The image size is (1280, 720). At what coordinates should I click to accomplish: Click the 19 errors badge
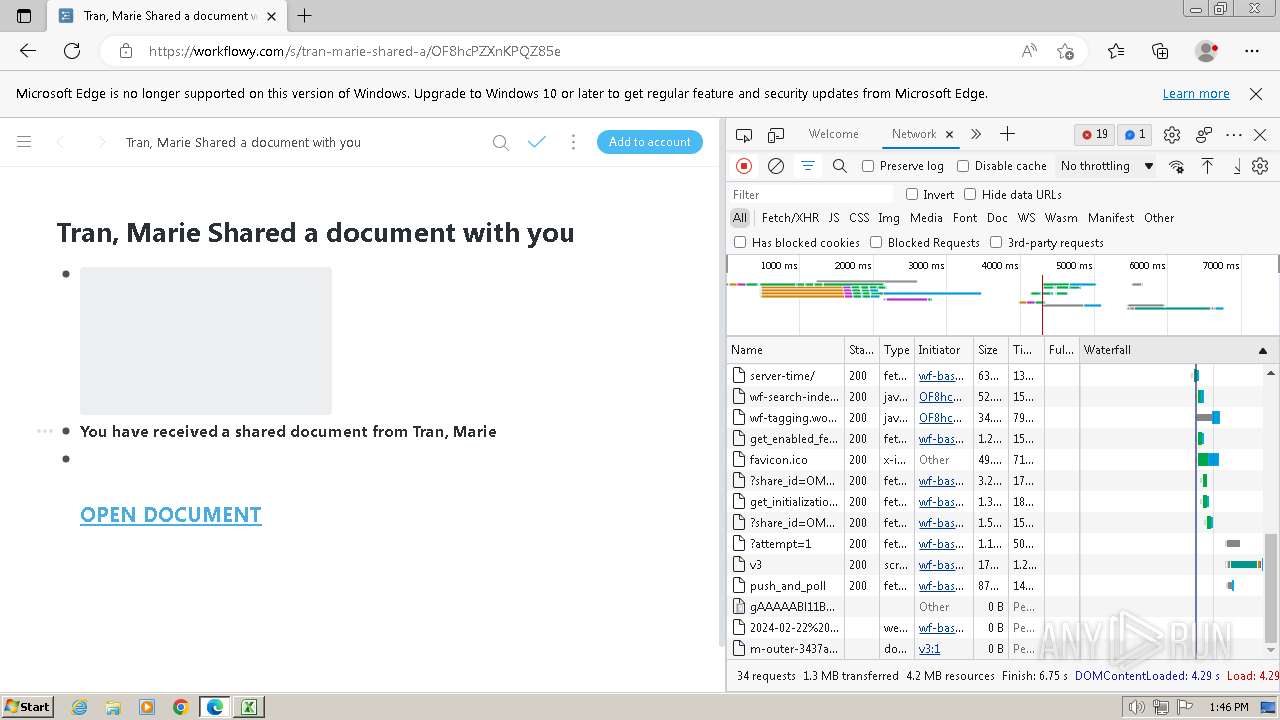point(1095,134)
